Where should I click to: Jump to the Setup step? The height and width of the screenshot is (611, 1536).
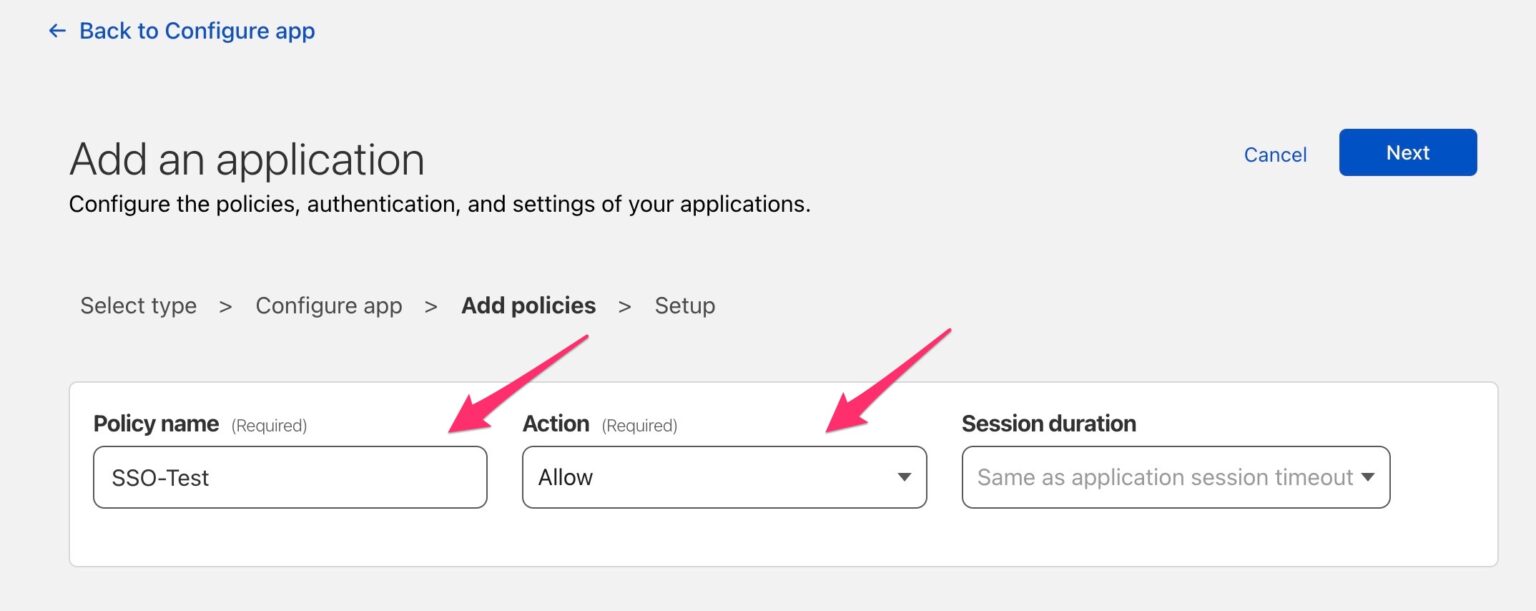coord(685,305)
